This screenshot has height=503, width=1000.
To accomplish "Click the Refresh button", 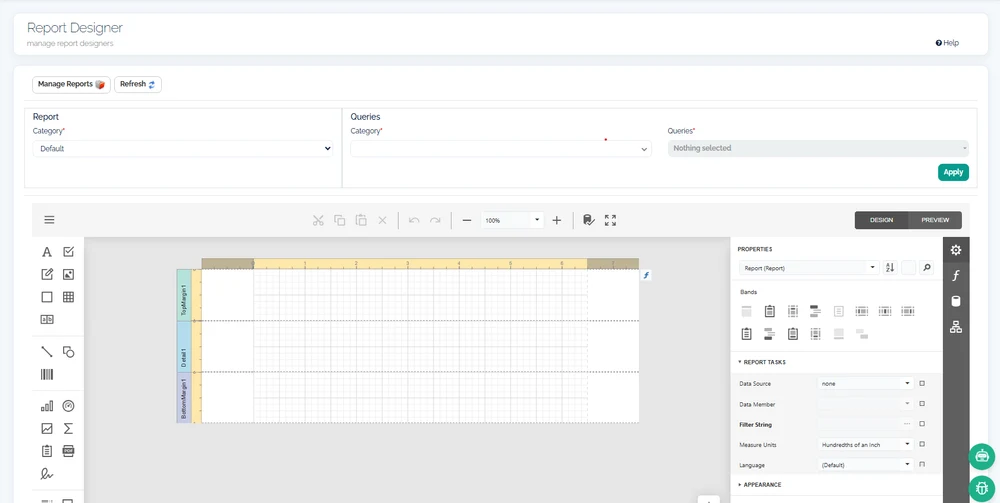I will tap(138, 84).
